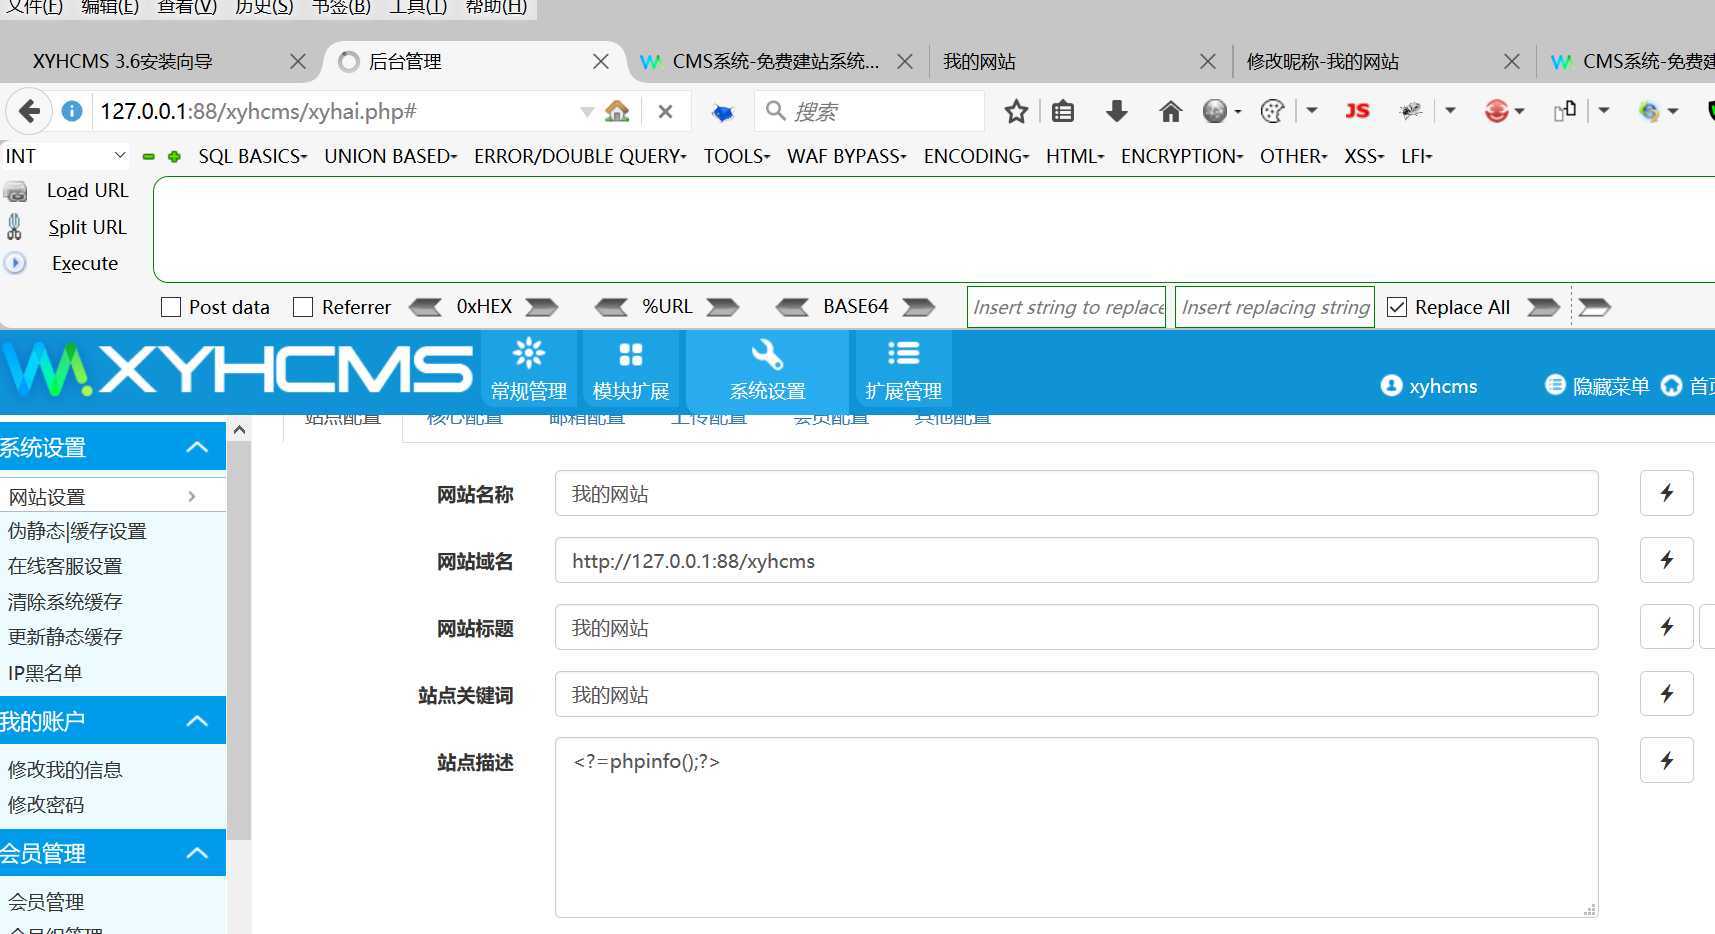Open WAF BYPASS menu
The image size is (1715, 934).
coord(847,156)
